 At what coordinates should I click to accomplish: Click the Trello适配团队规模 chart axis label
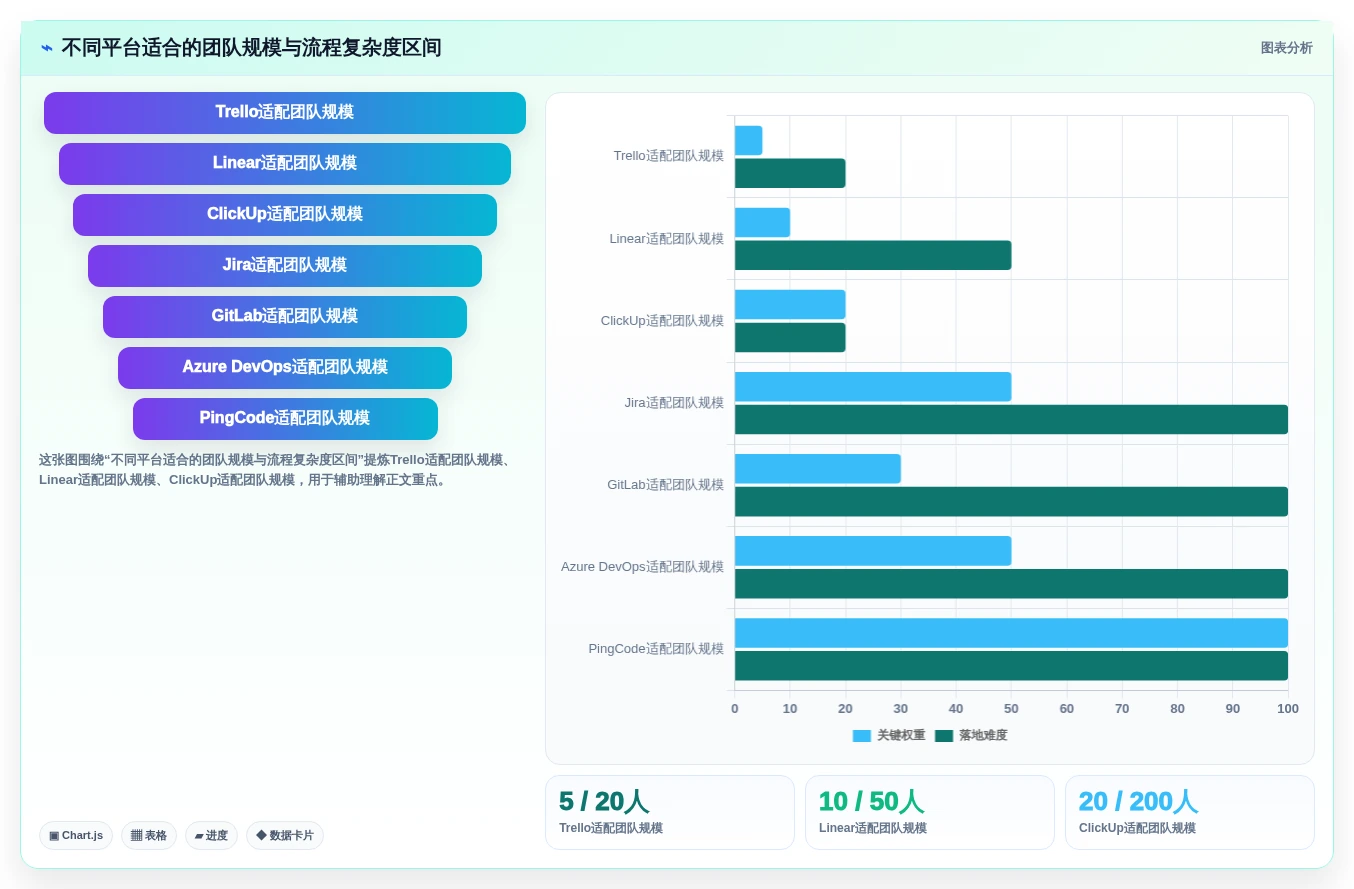tap(669, 156)
